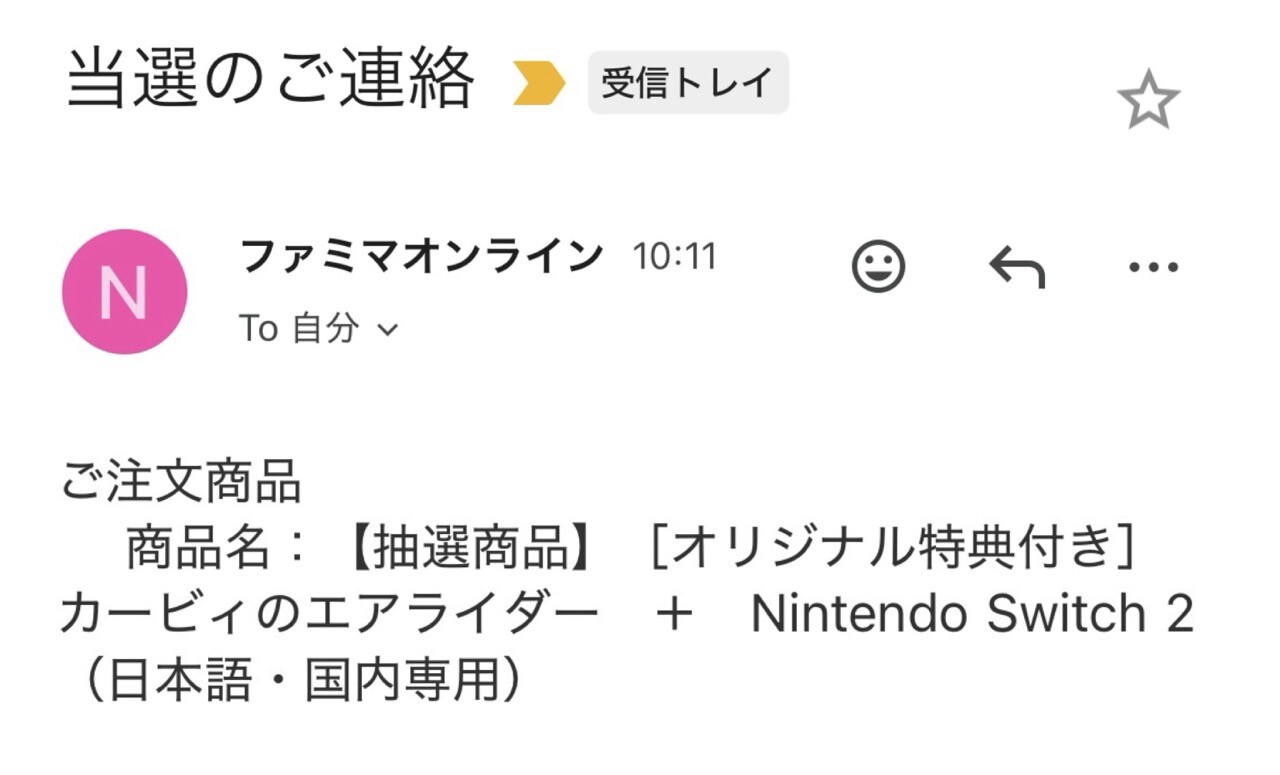The height and width of the screenshot is (775, 1280).
Task: Reply using the curved arrow icon
Action: (x=1016, y=267)
